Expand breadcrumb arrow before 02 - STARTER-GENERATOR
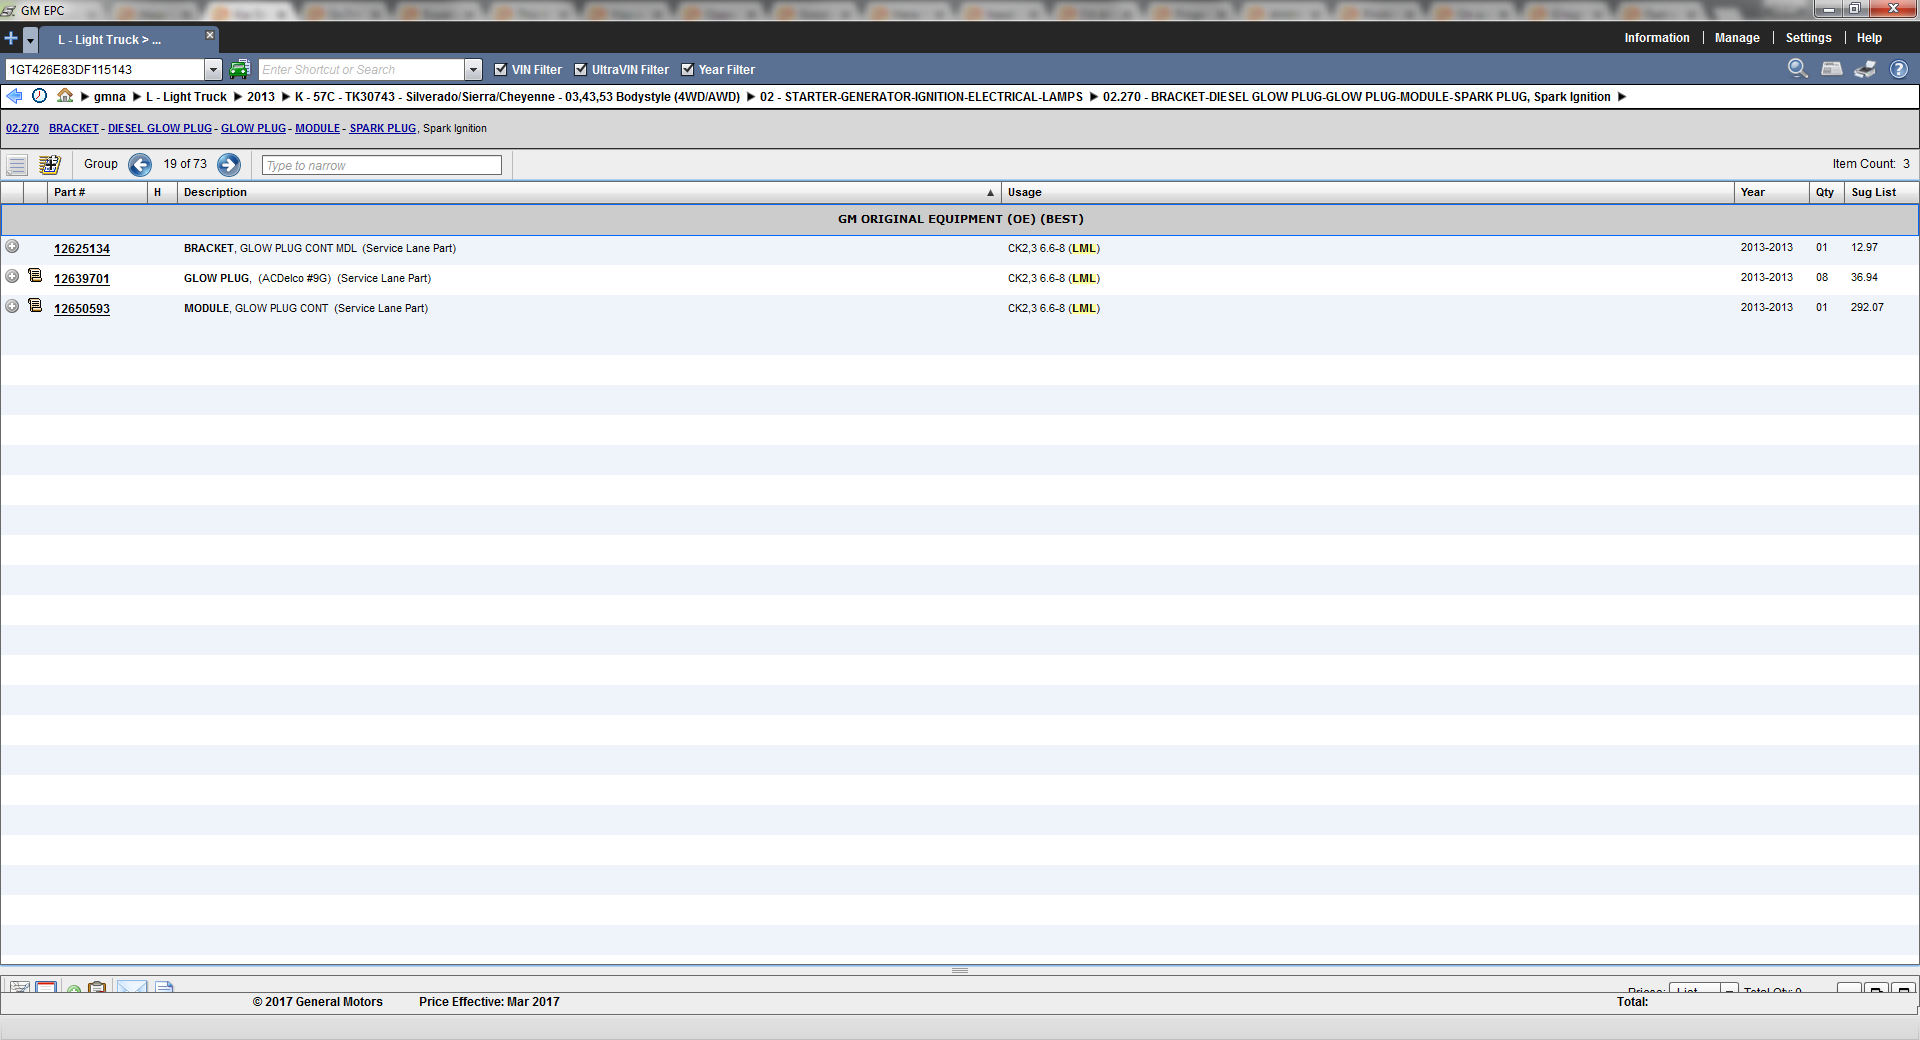Viewport: 1920px width, 1040px height. [751, 97]
